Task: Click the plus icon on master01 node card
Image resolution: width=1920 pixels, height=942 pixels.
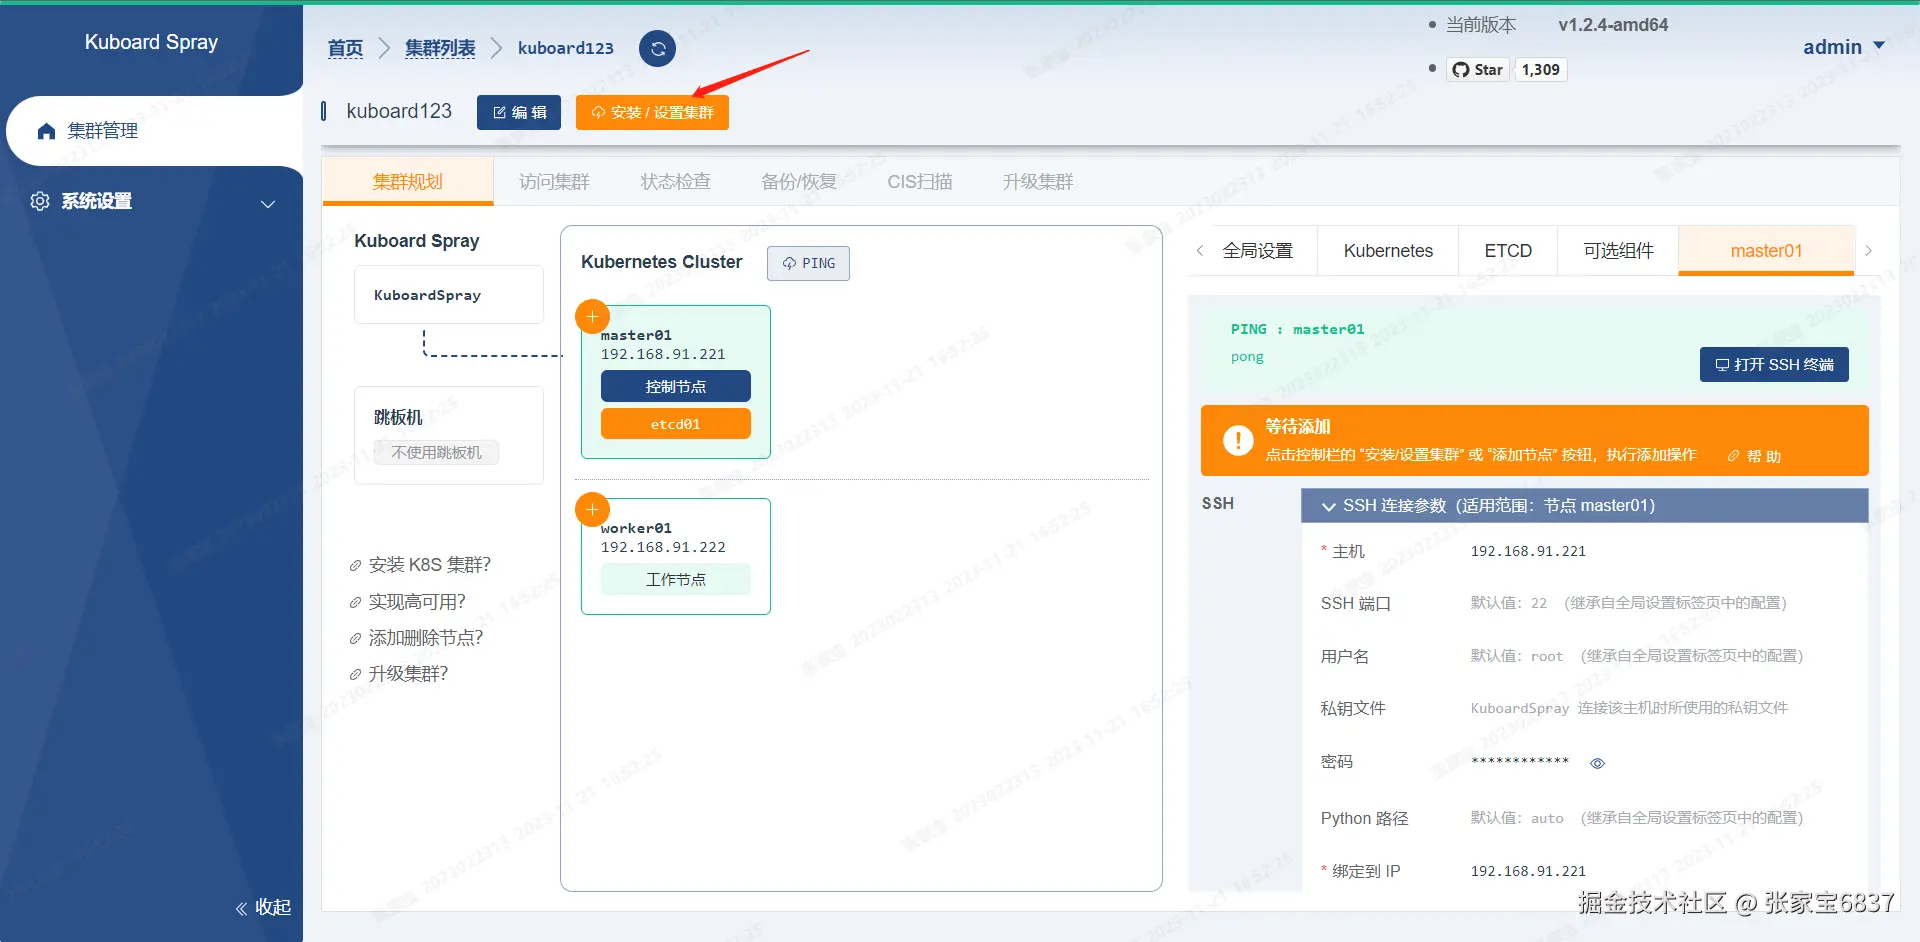Action: pyautogui.click(x=592, y=317)
